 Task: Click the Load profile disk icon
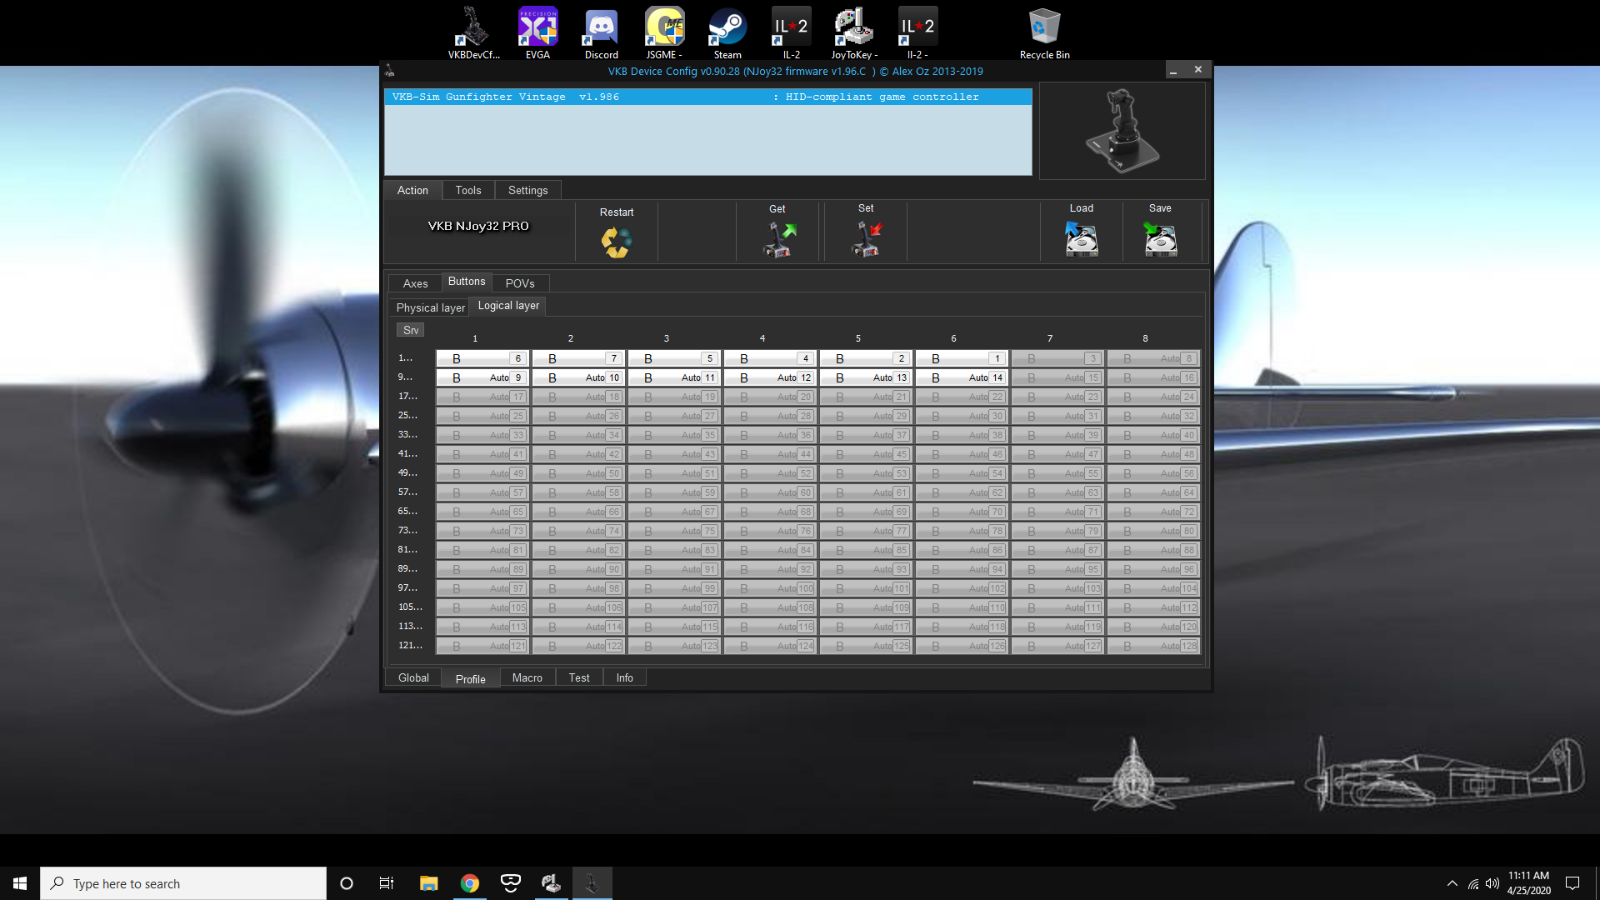click(x=1081, y=240)
